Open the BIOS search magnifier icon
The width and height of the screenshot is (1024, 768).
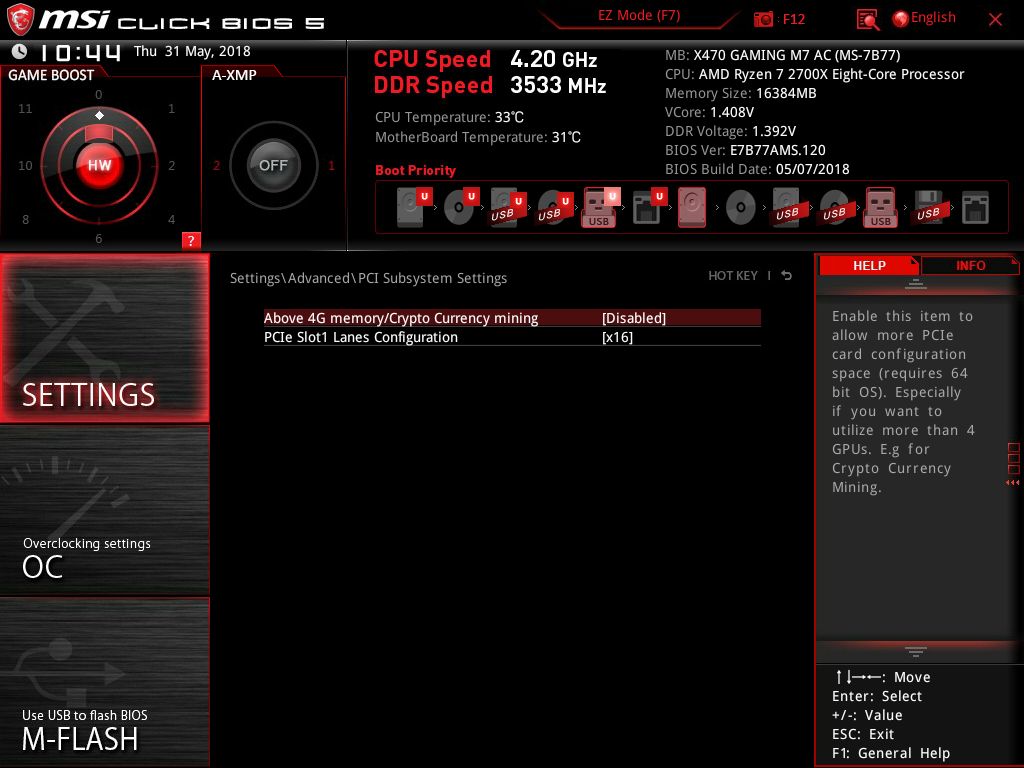pyautogui.click(x=867, y=20)
